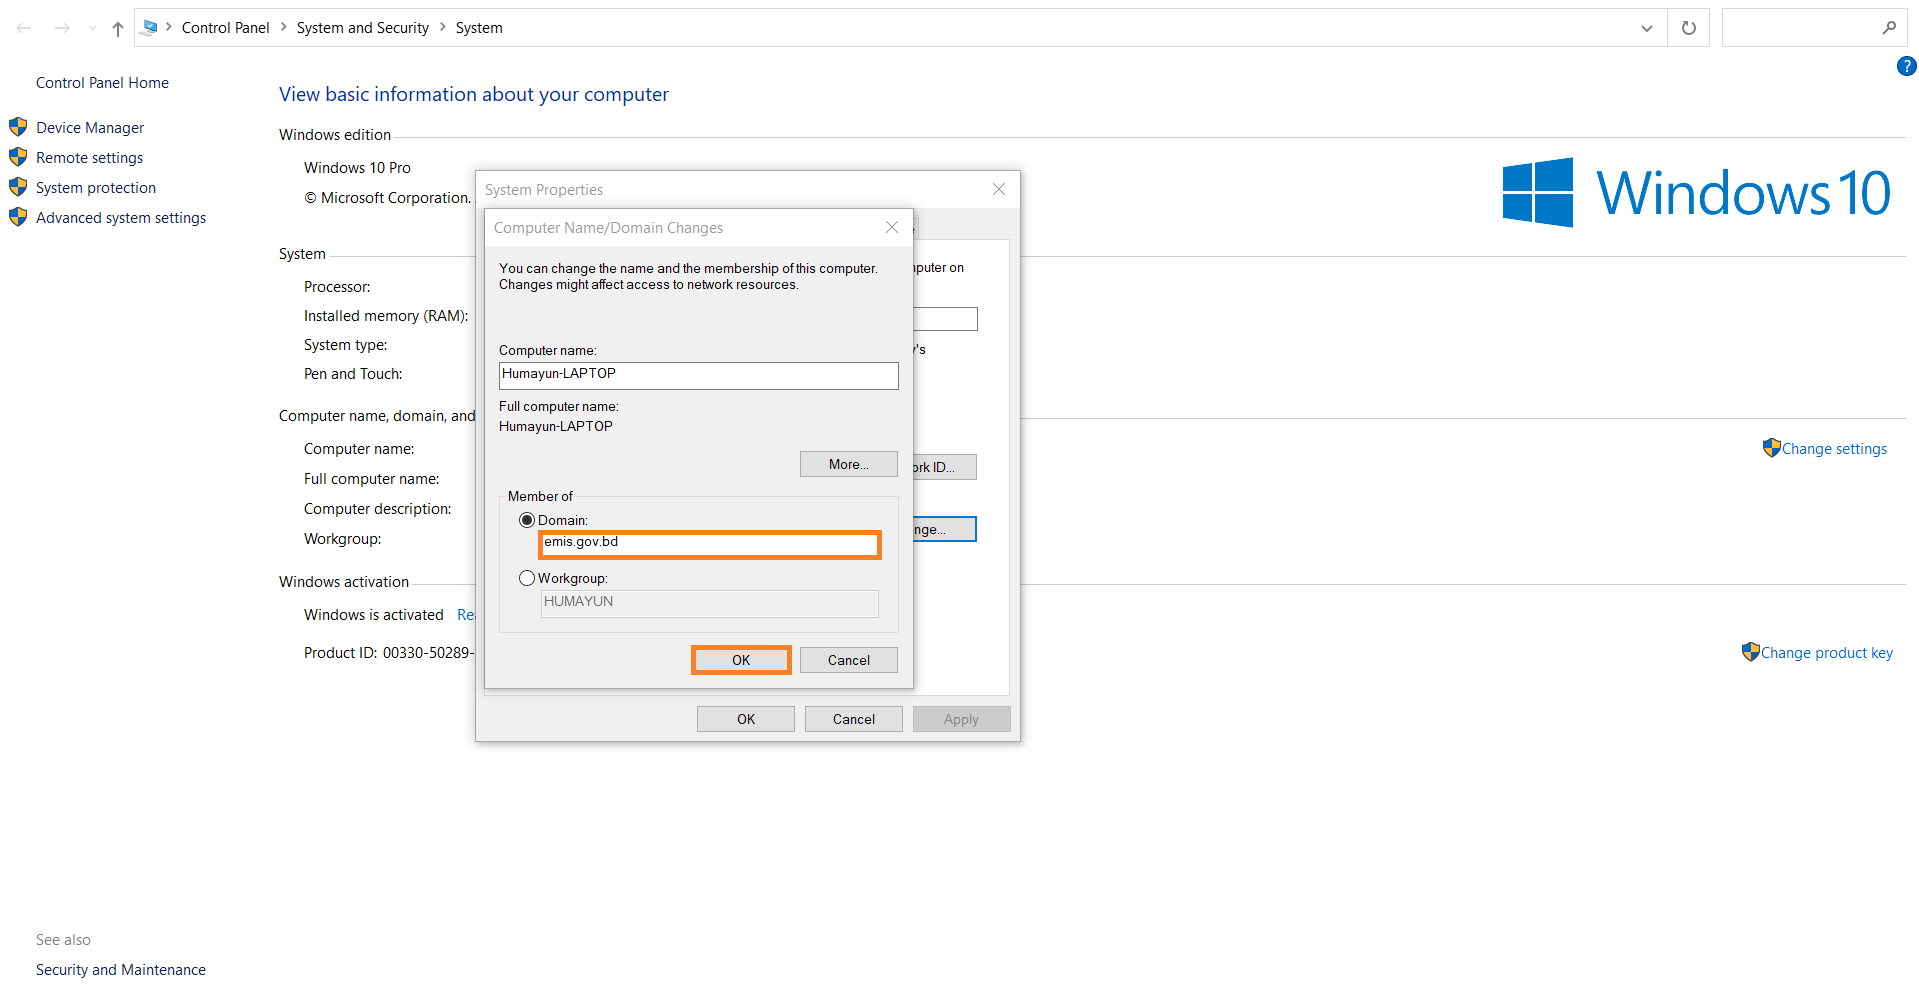Screen dimensions: 1919x1000
Task: Open Security and Maintenance link
Action: point(121,970)
